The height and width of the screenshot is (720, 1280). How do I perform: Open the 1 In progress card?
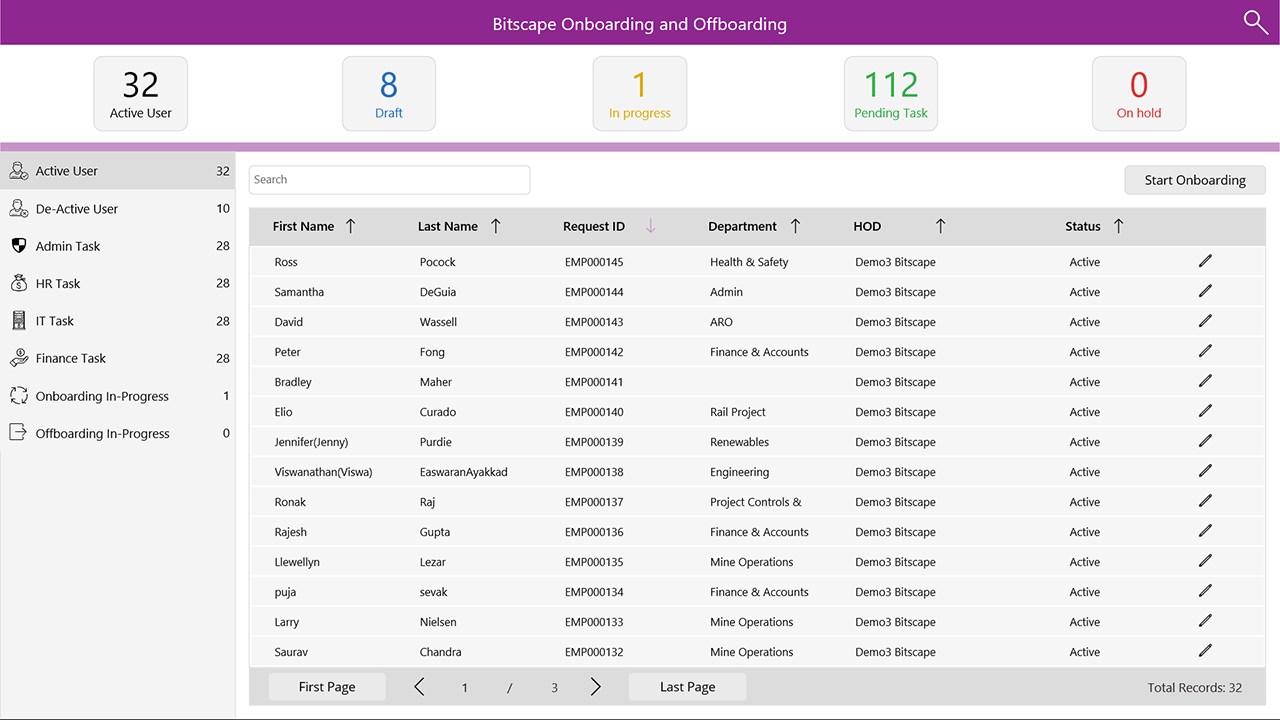(640, 93)
